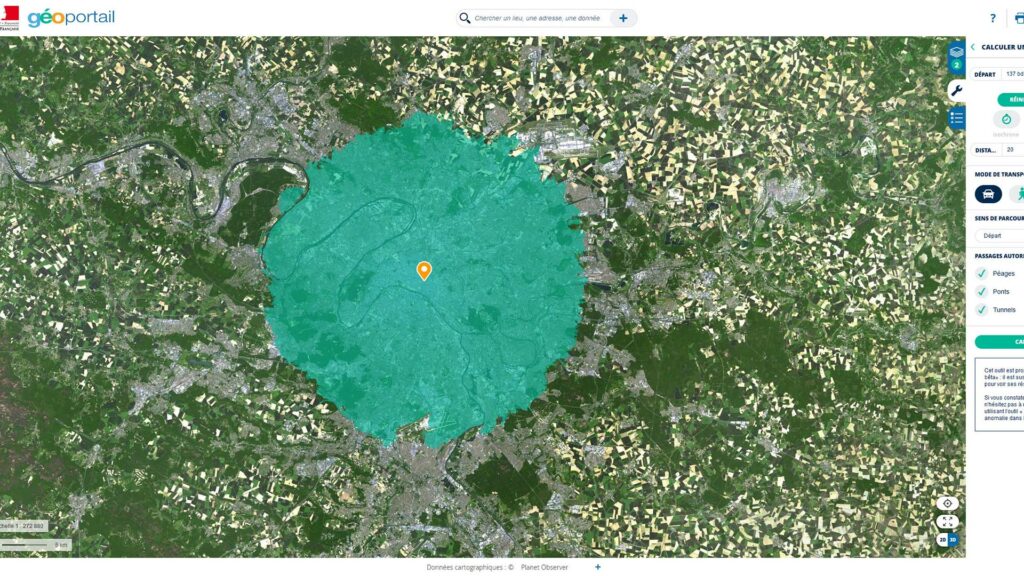This screenshot has height=576, width=1024.
Task: Toggle the Péages checkbox
Action: 981,274
